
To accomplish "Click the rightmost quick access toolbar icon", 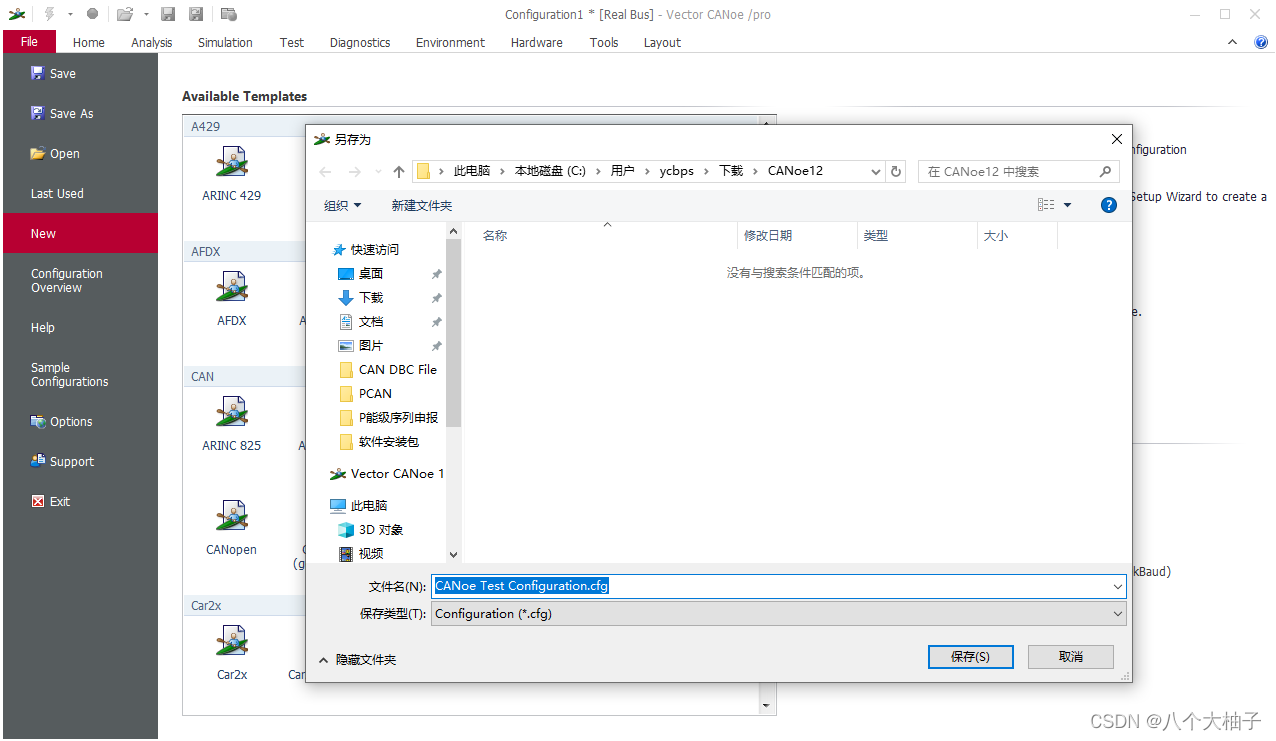I will click(x=229, y=14).
